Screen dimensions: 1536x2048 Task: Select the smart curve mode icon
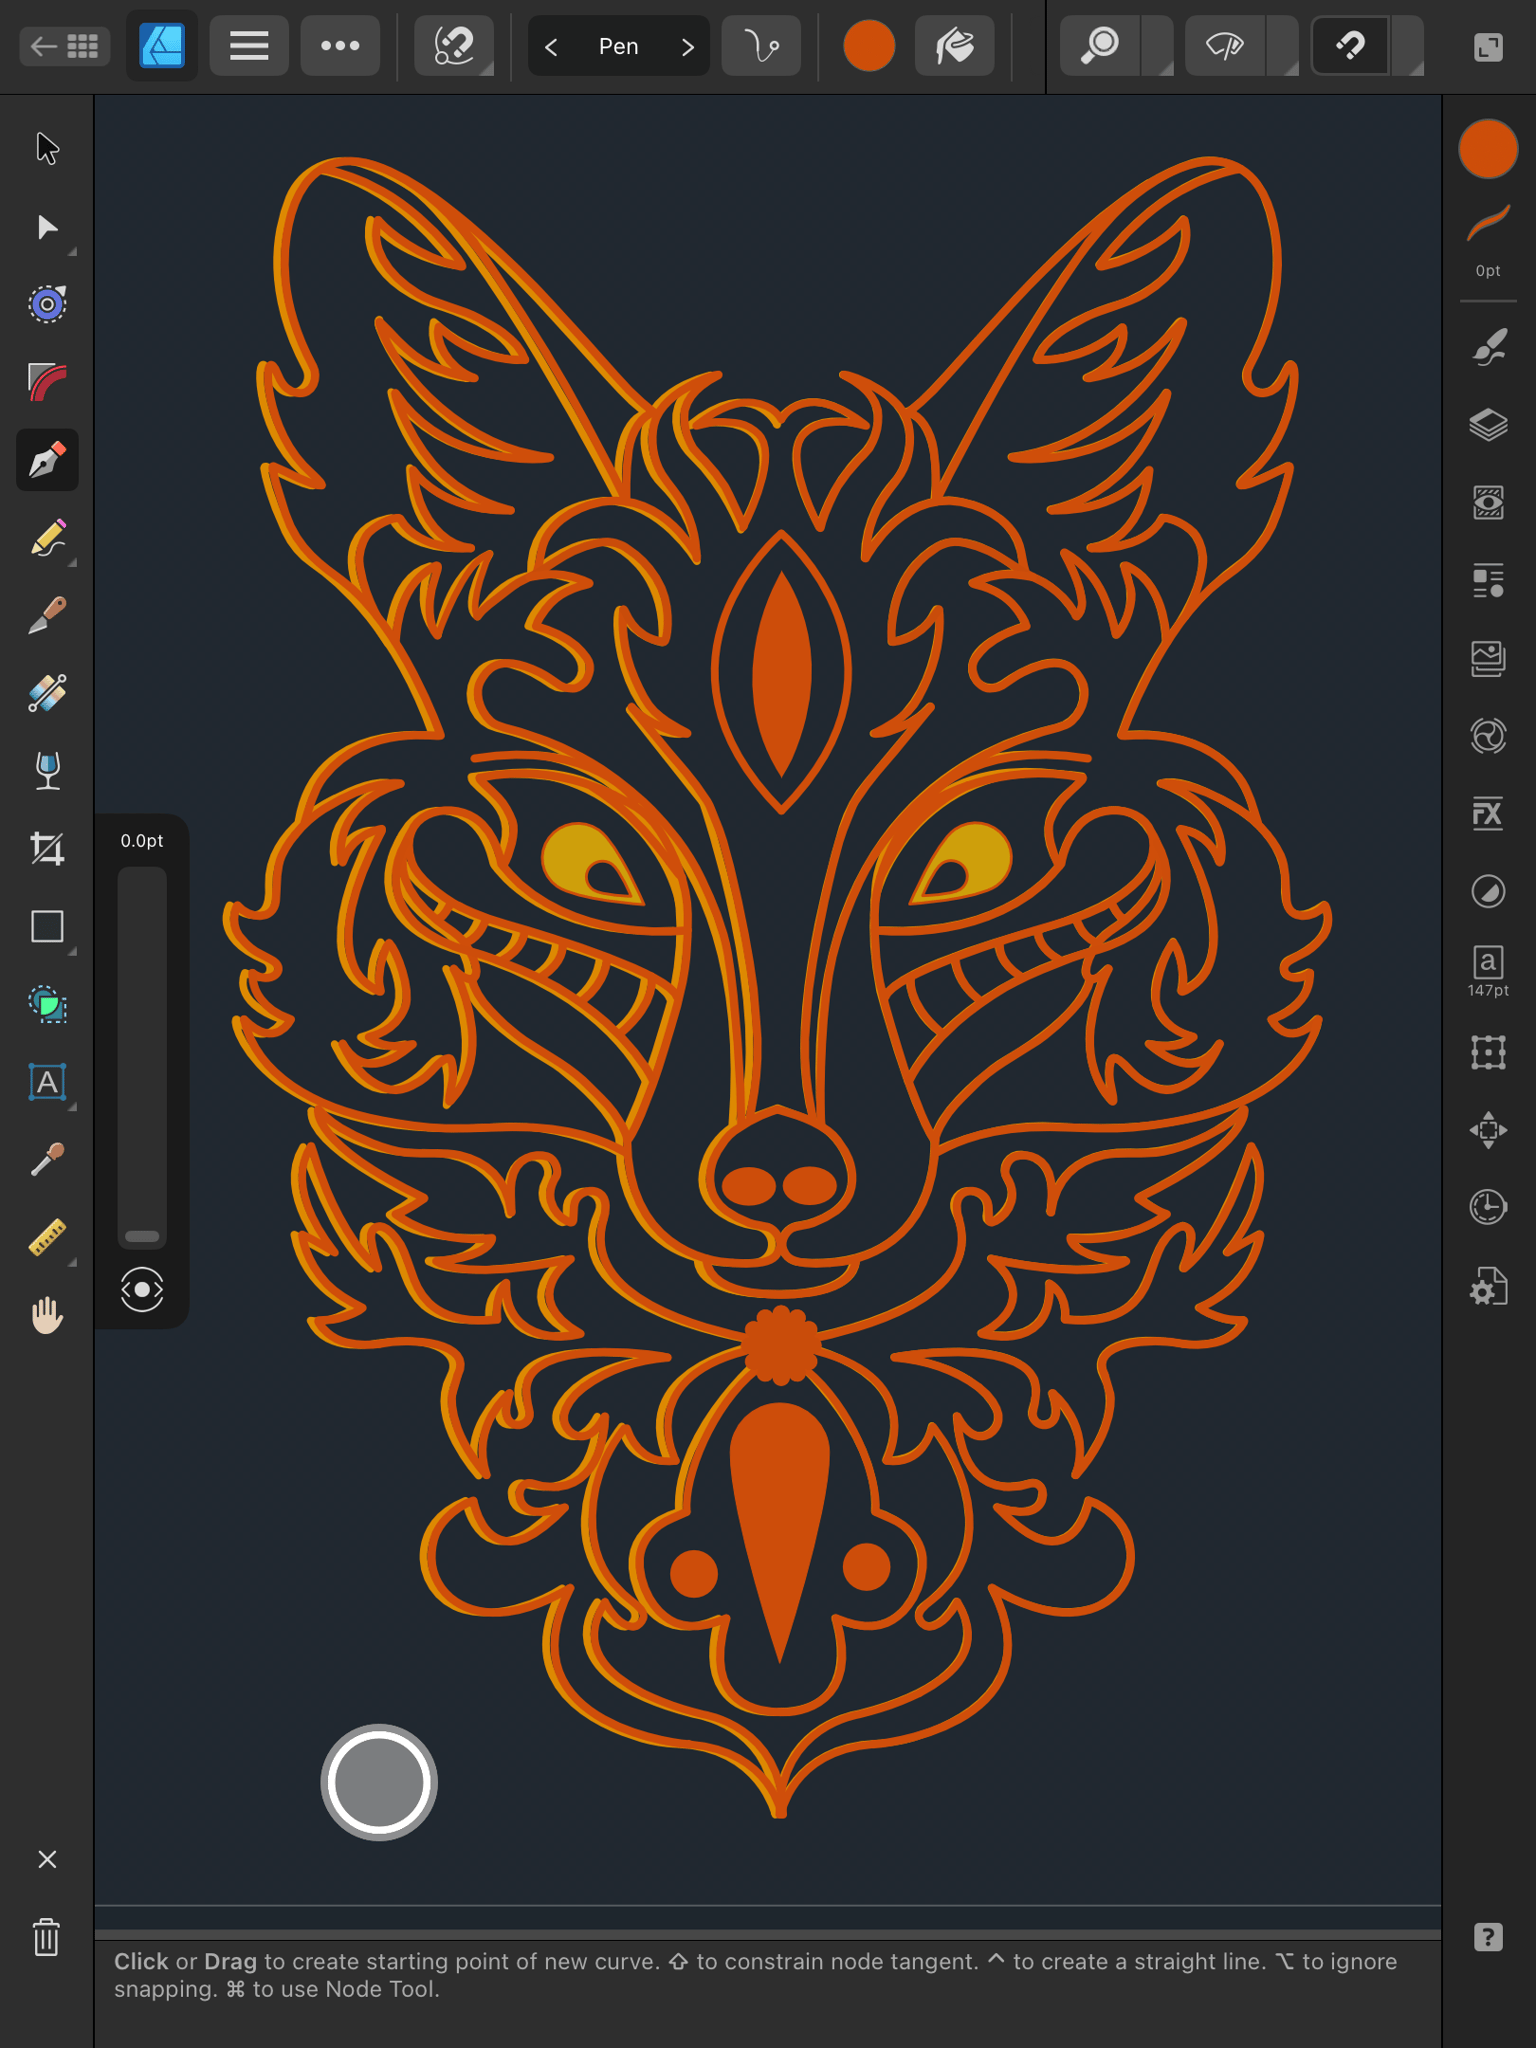(x=761, y=46)
